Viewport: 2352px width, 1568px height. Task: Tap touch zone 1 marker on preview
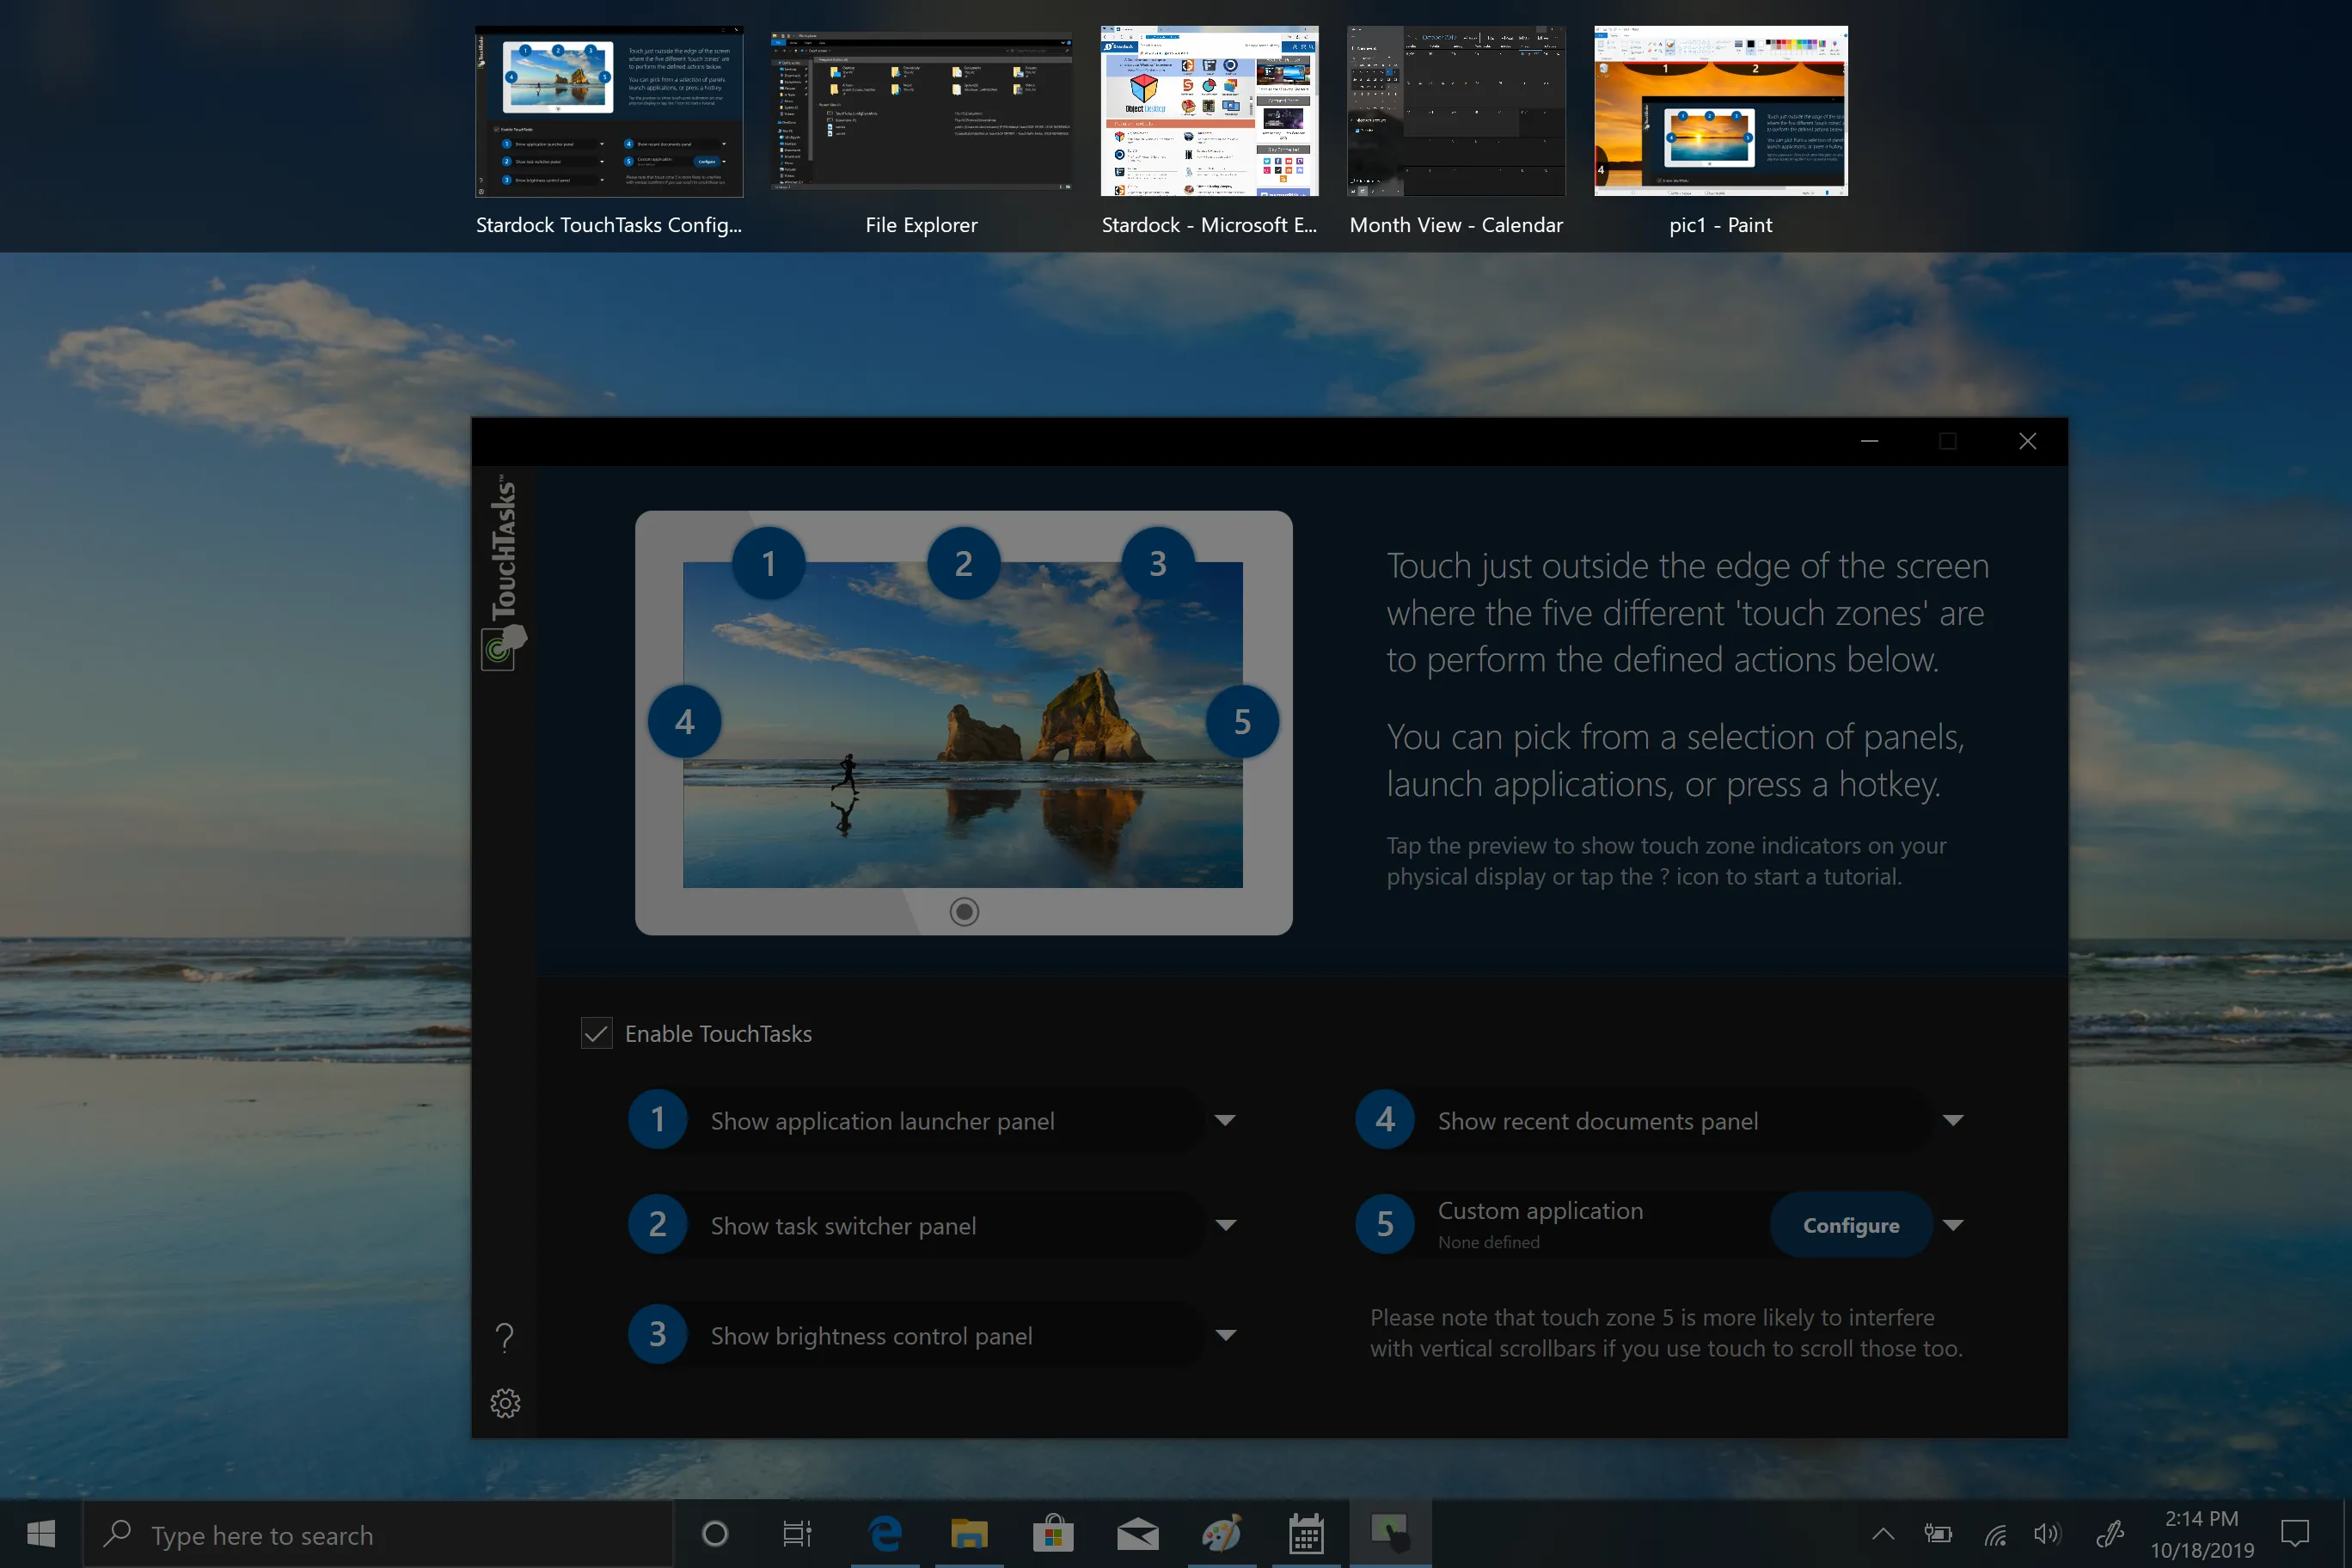pyautogui.click(x=768, y=563)
